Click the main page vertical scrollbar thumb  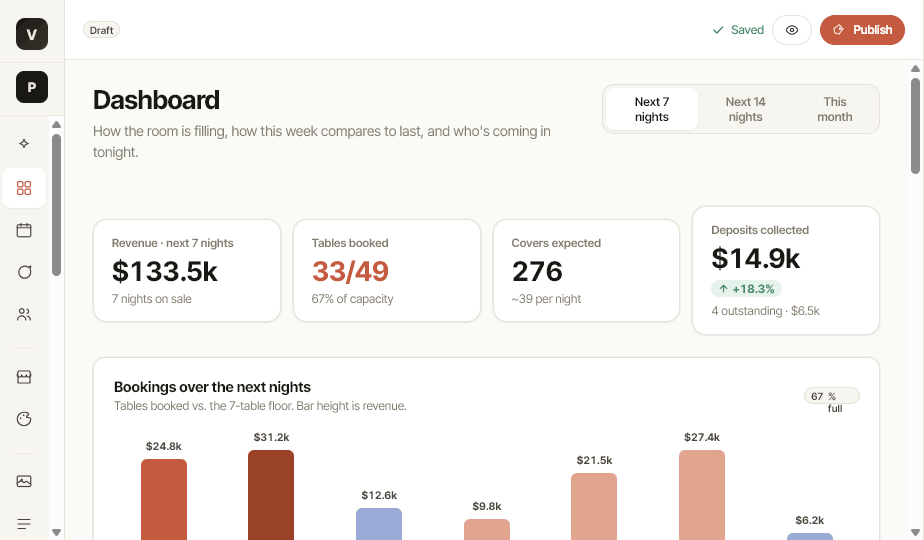coord(915,126)
